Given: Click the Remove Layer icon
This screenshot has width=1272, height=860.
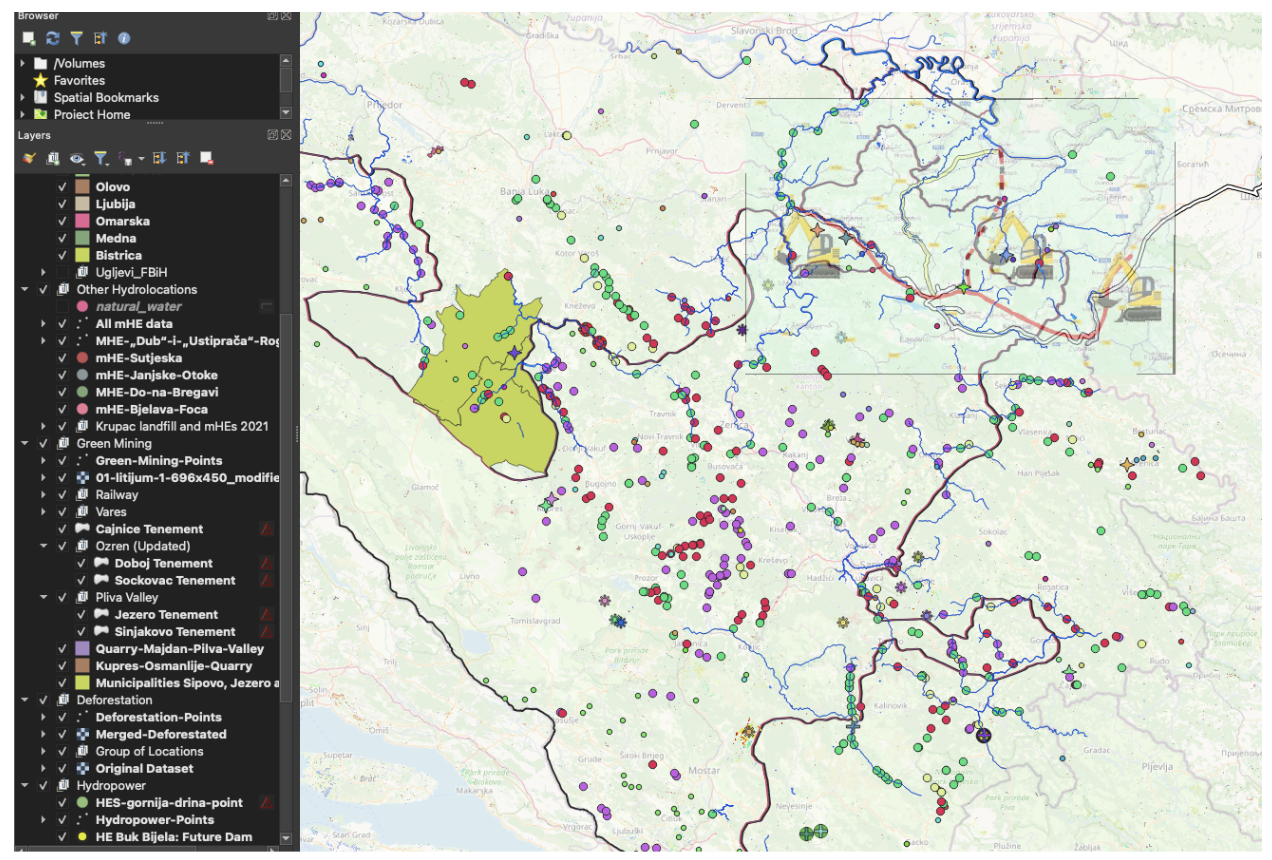Looking at the screenshot, I should (206, 159).
